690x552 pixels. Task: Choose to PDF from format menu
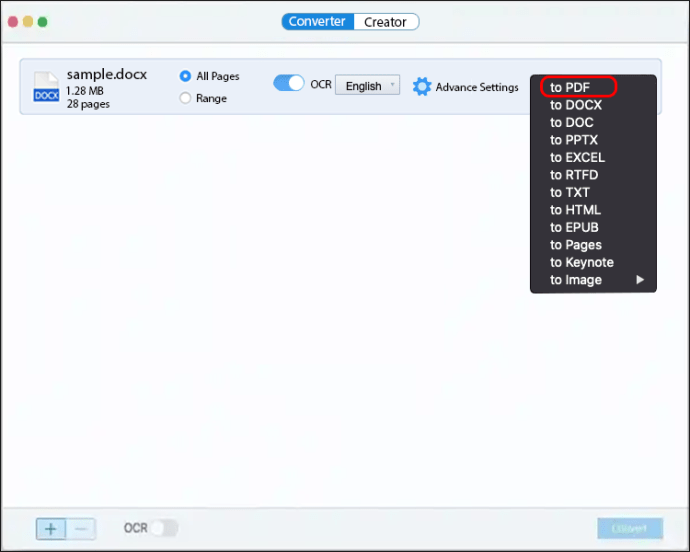592,87
